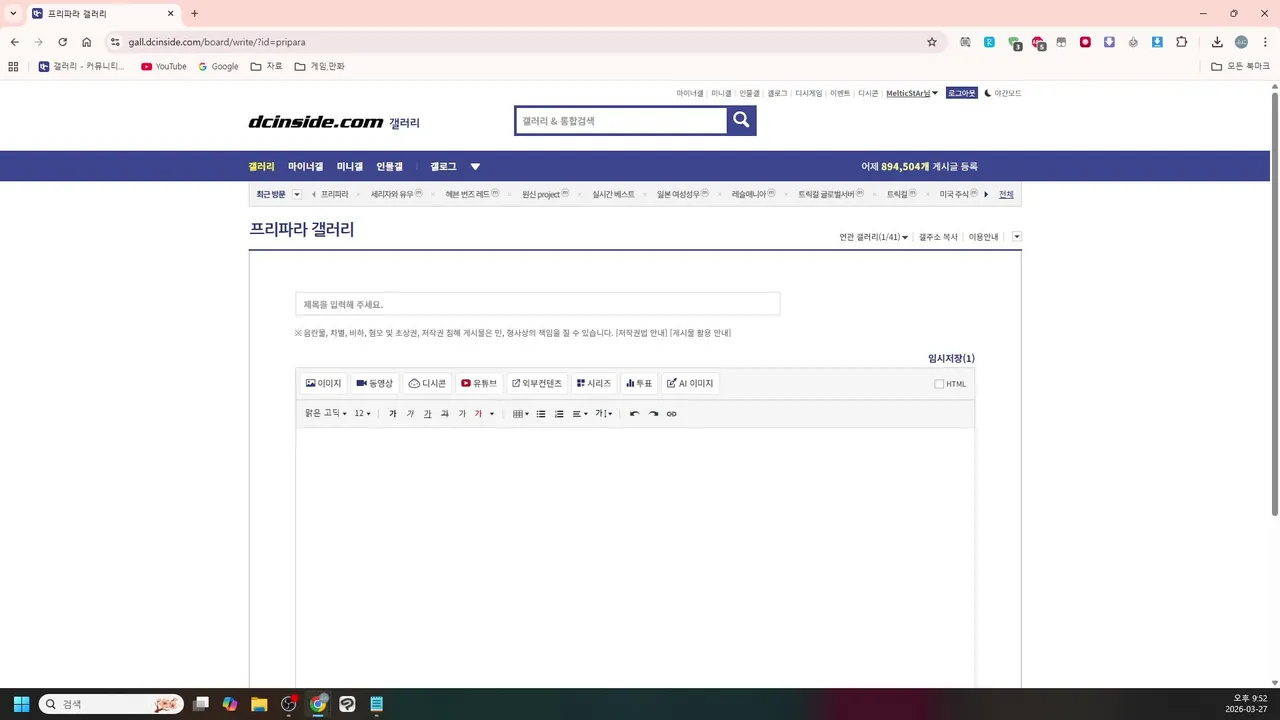Click the 로그아웃 button
Viewport: 1280px width, 720px height.
pos(961,93)
